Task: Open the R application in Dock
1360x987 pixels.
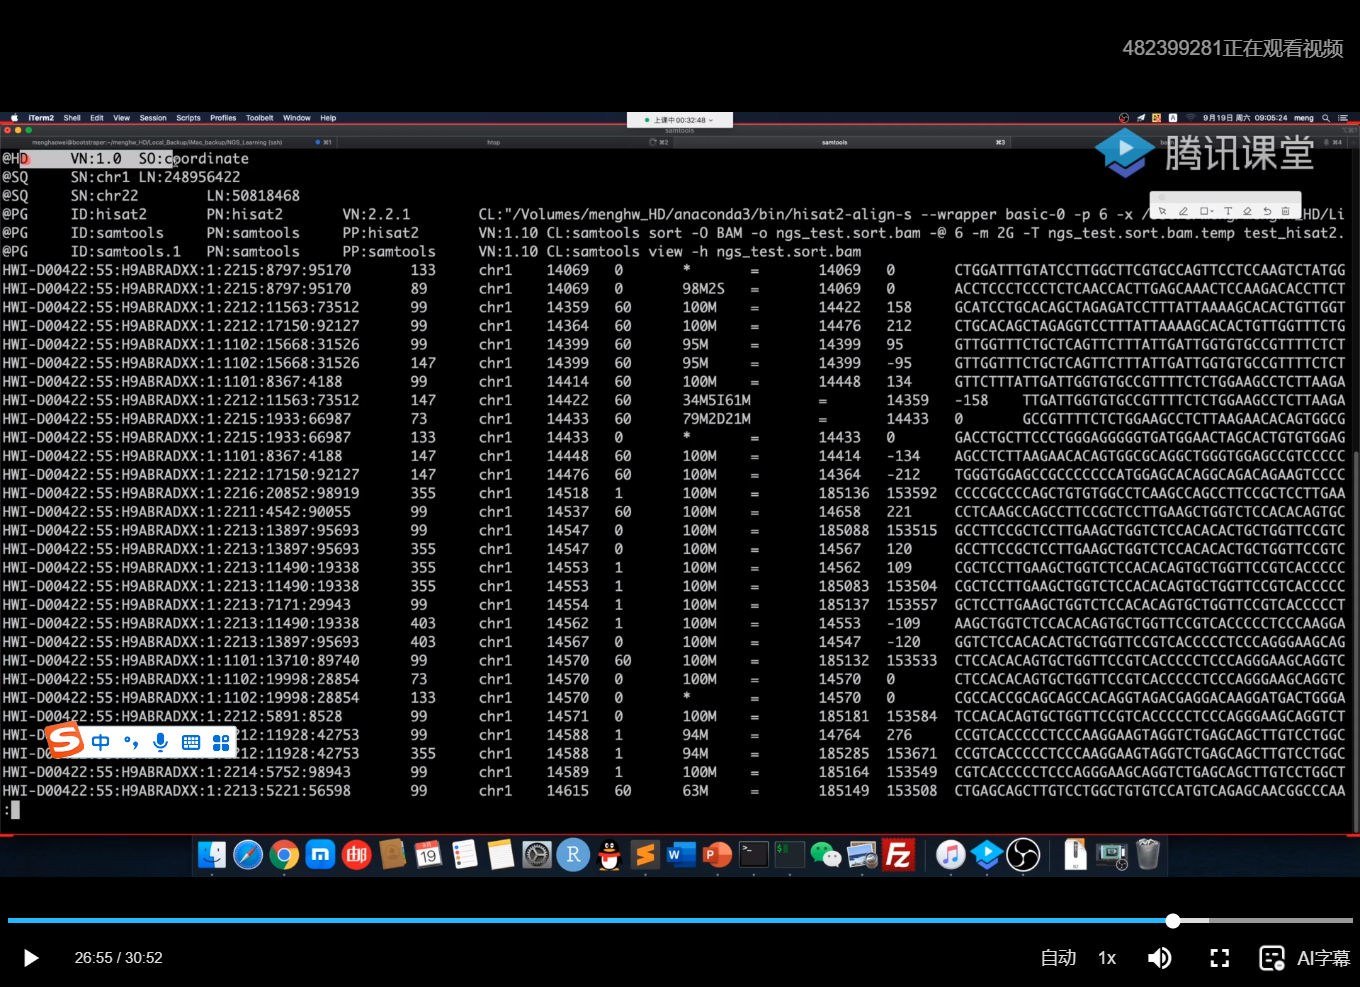Action: pos(573,855)
